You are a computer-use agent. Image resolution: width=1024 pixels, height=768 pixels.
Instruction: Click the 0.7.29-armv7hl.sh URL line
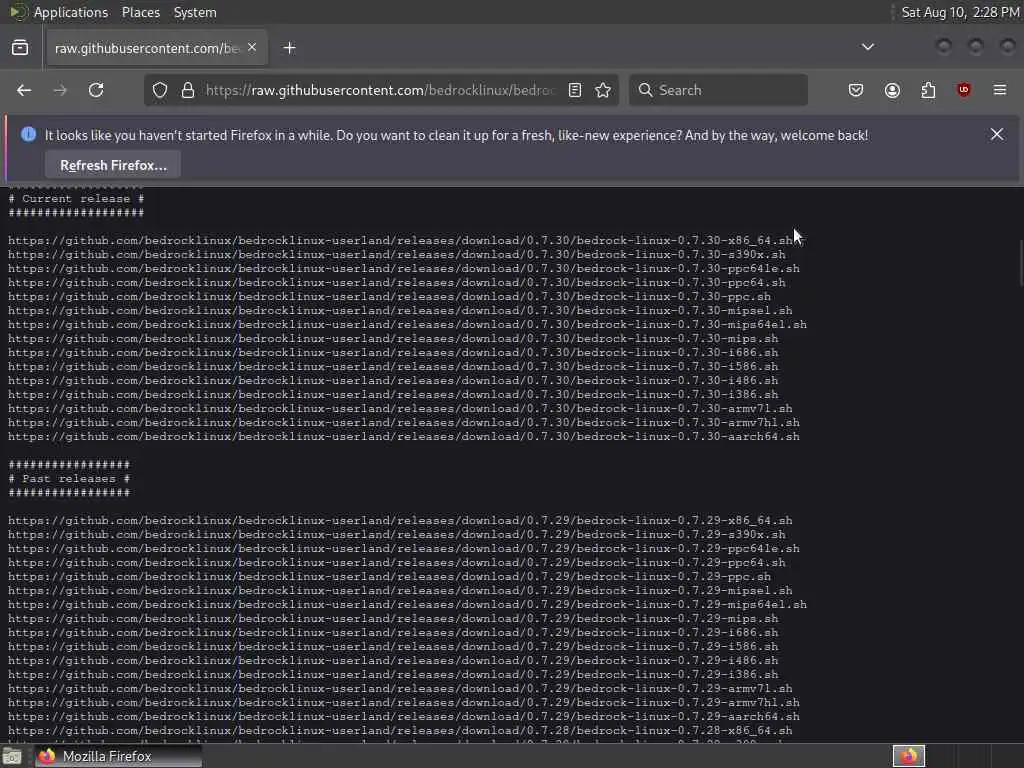[404, 703]
